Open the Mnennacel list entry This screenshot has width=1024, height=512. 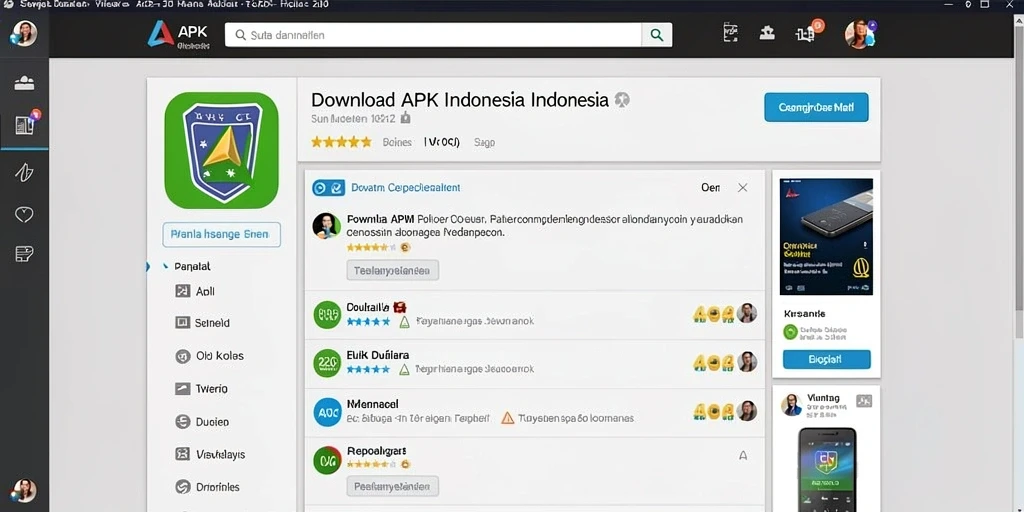click(534, 412)
